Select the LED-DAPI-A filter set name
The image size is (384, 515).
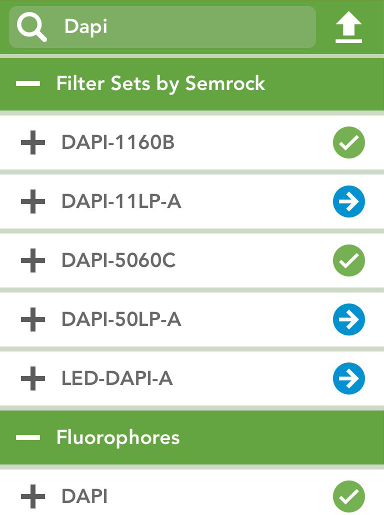pos(117,378)
